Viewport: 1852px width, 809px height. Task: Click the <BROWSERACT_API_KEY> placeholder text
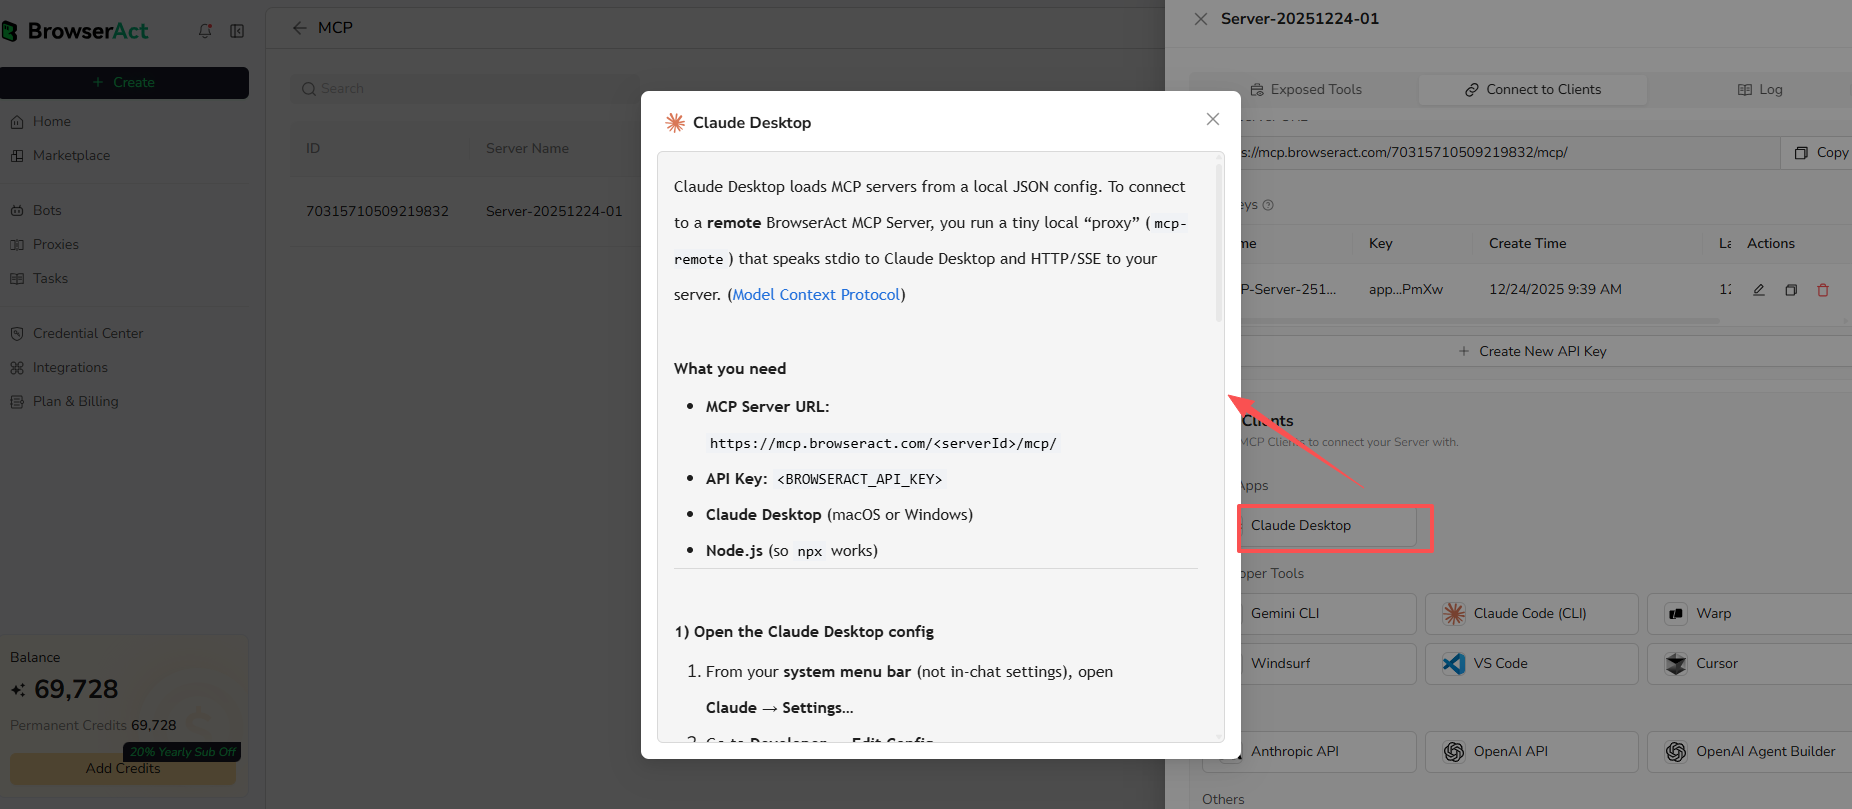[x=860, y=480]
